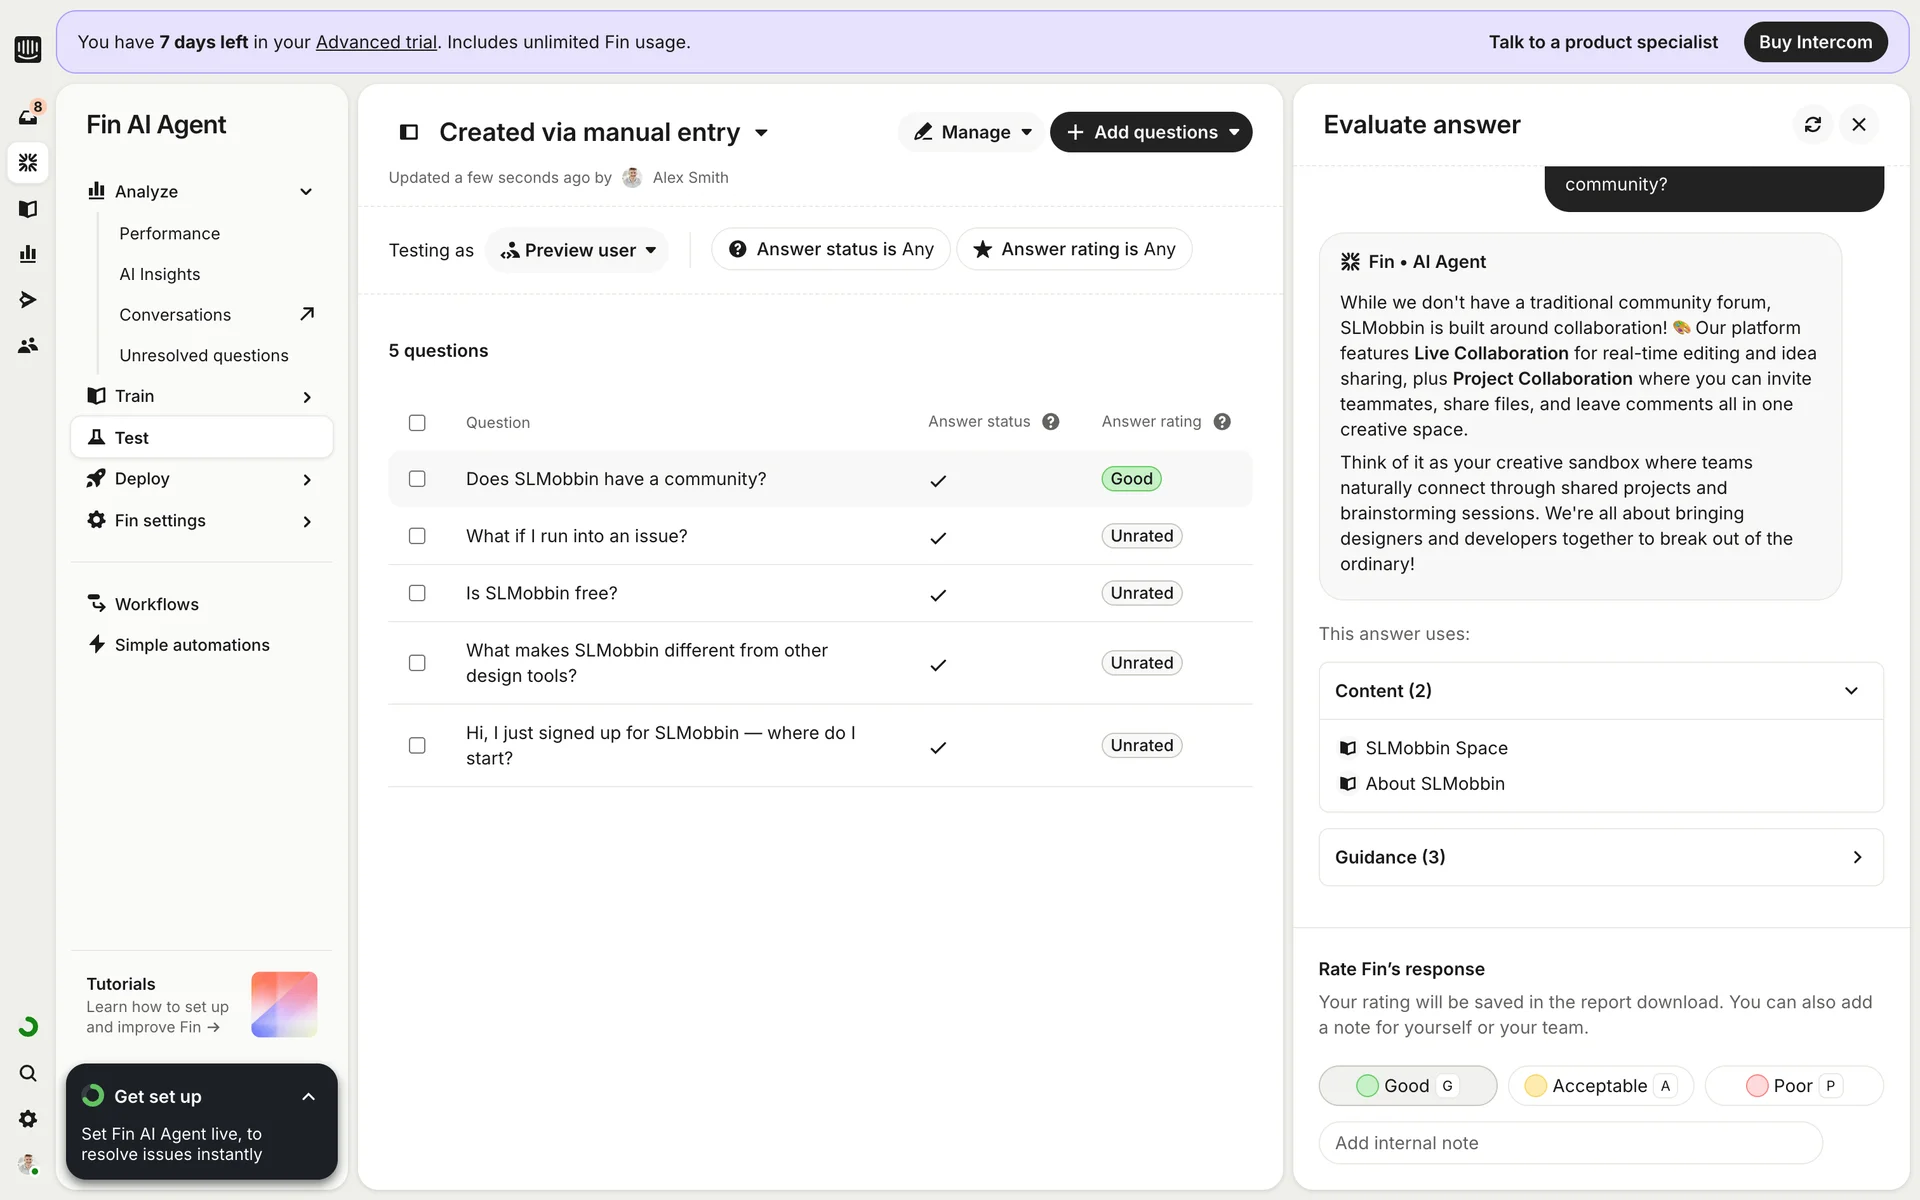The width and height of the screenshot is (1920, 1200).
Task: Click search magnifier icon in left rail
Action: (28, 1073)
